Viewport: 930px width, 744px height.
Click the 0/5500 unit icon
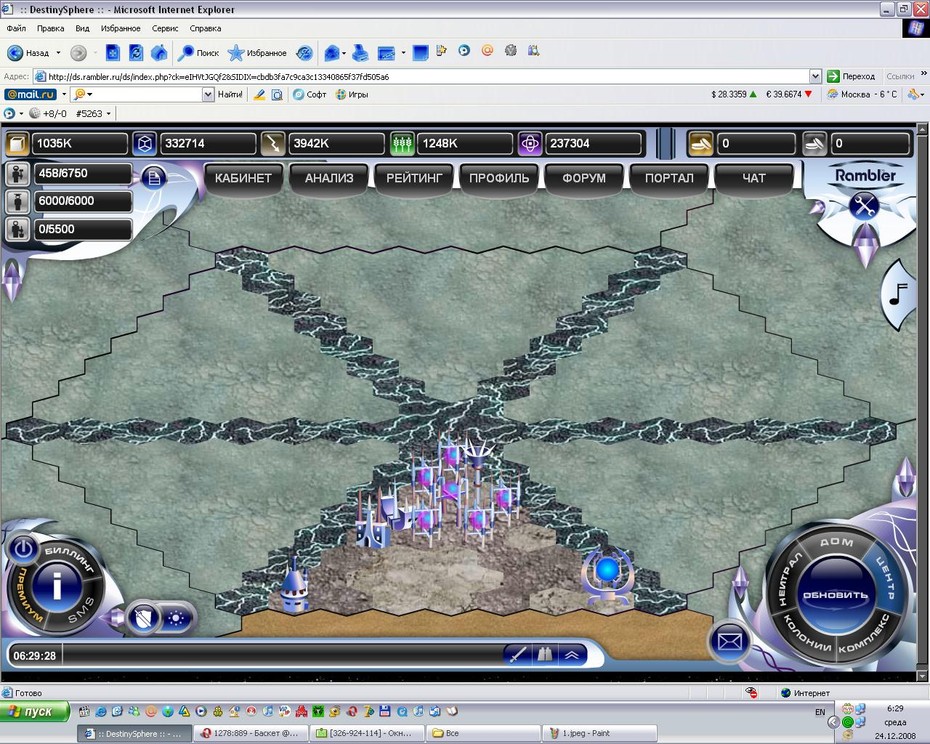click(x=18, y=229)
